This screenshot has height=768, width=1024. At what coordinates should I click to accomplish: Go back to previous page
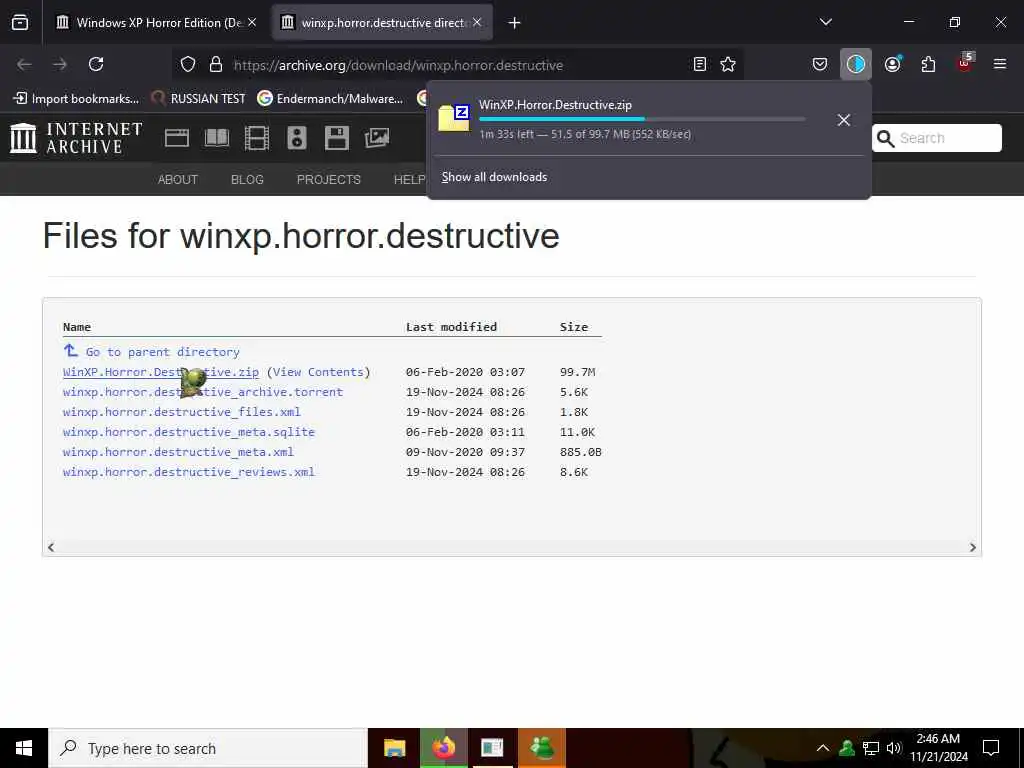[24, 64]
